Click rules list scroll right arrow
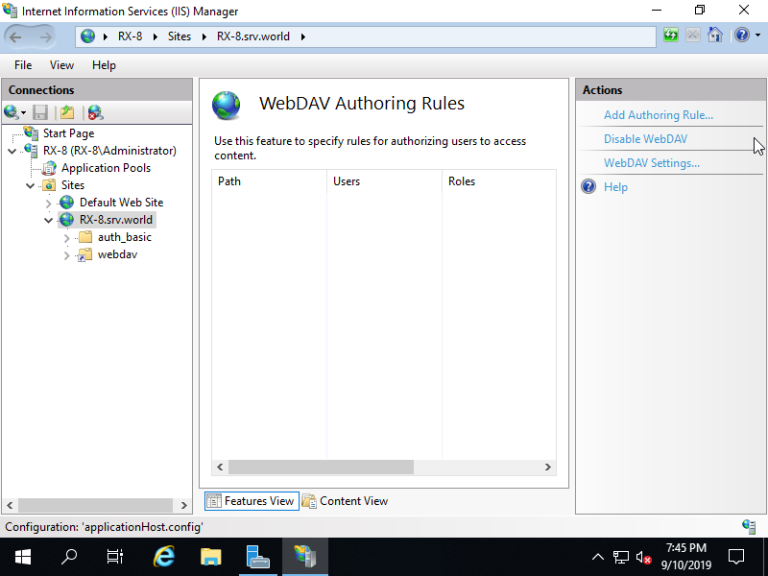 [548, 467]
